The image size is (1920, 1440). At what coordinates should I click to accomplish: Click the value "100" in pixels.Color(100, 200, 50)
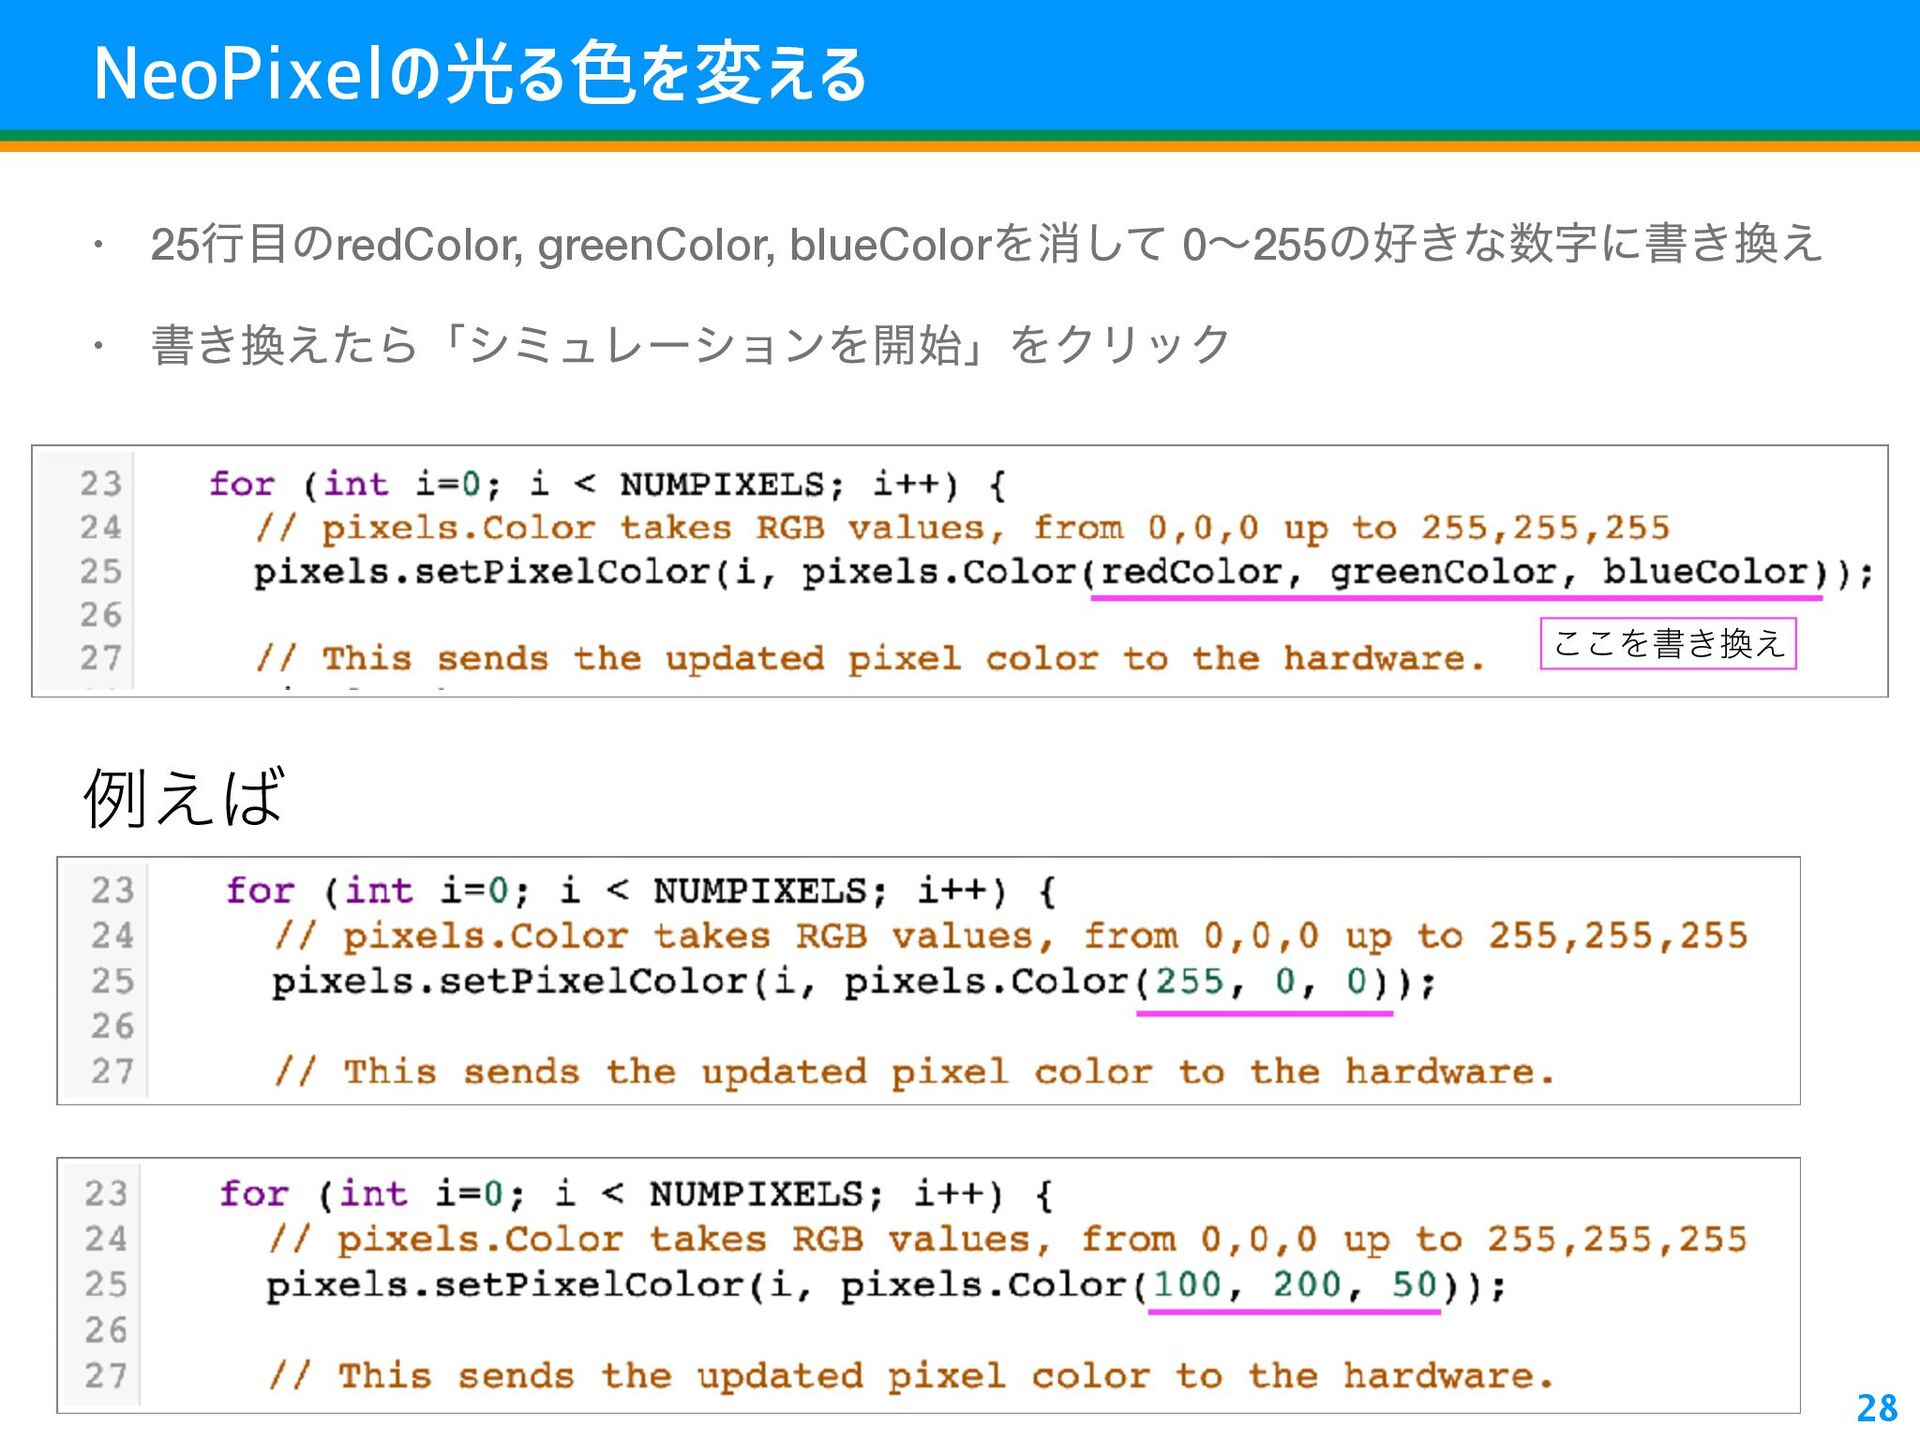[x=1188, y=1285]
